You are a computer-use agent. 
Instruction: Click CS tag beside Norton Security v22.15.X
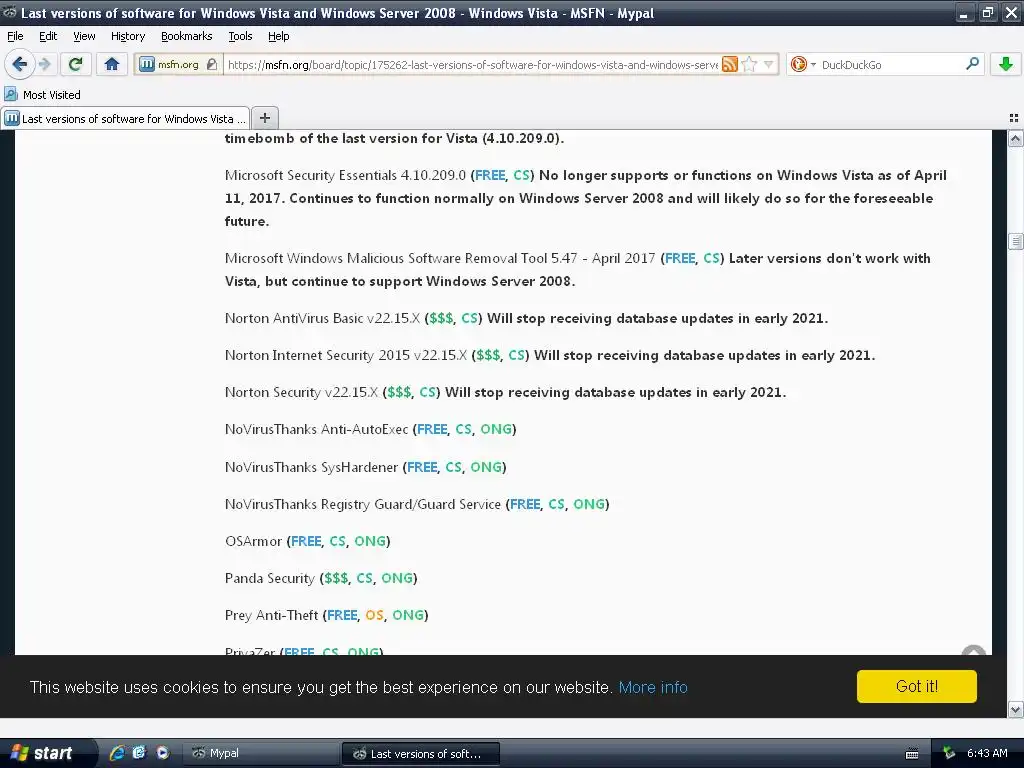point(427,392)
